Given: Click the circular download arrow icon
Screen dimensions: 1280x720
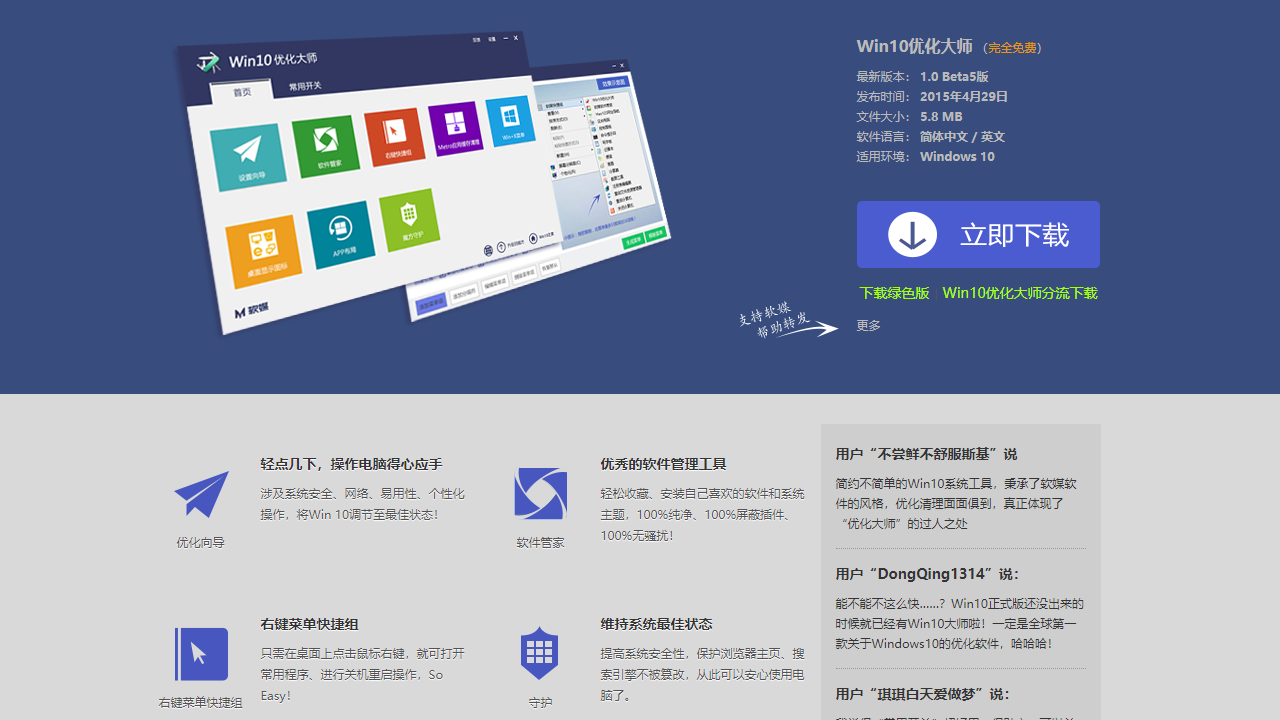Looking at the screenshot, I should pyautogui.click(x=911, y=233).
